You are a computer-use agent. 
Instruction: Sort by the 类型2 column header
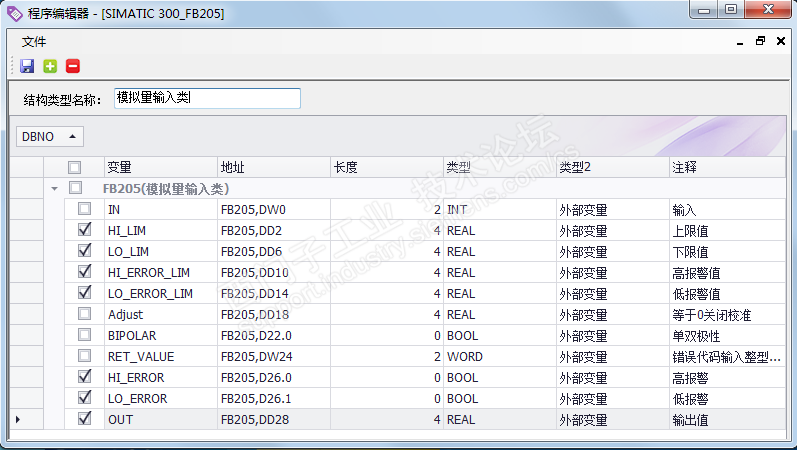pos(612,167)
